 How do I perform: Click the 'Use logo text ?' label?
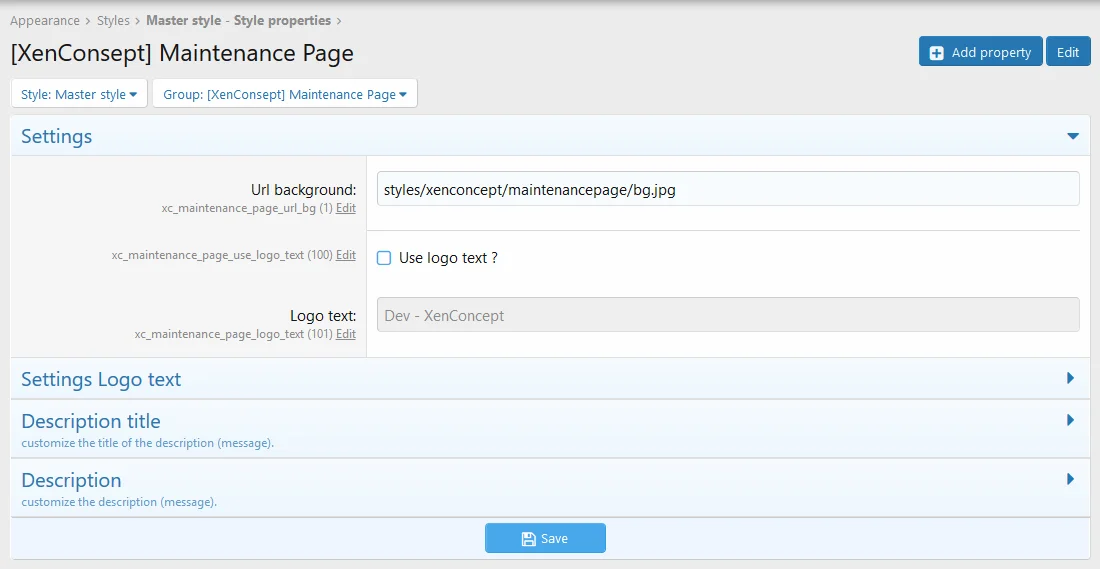(x=448, y=258)
